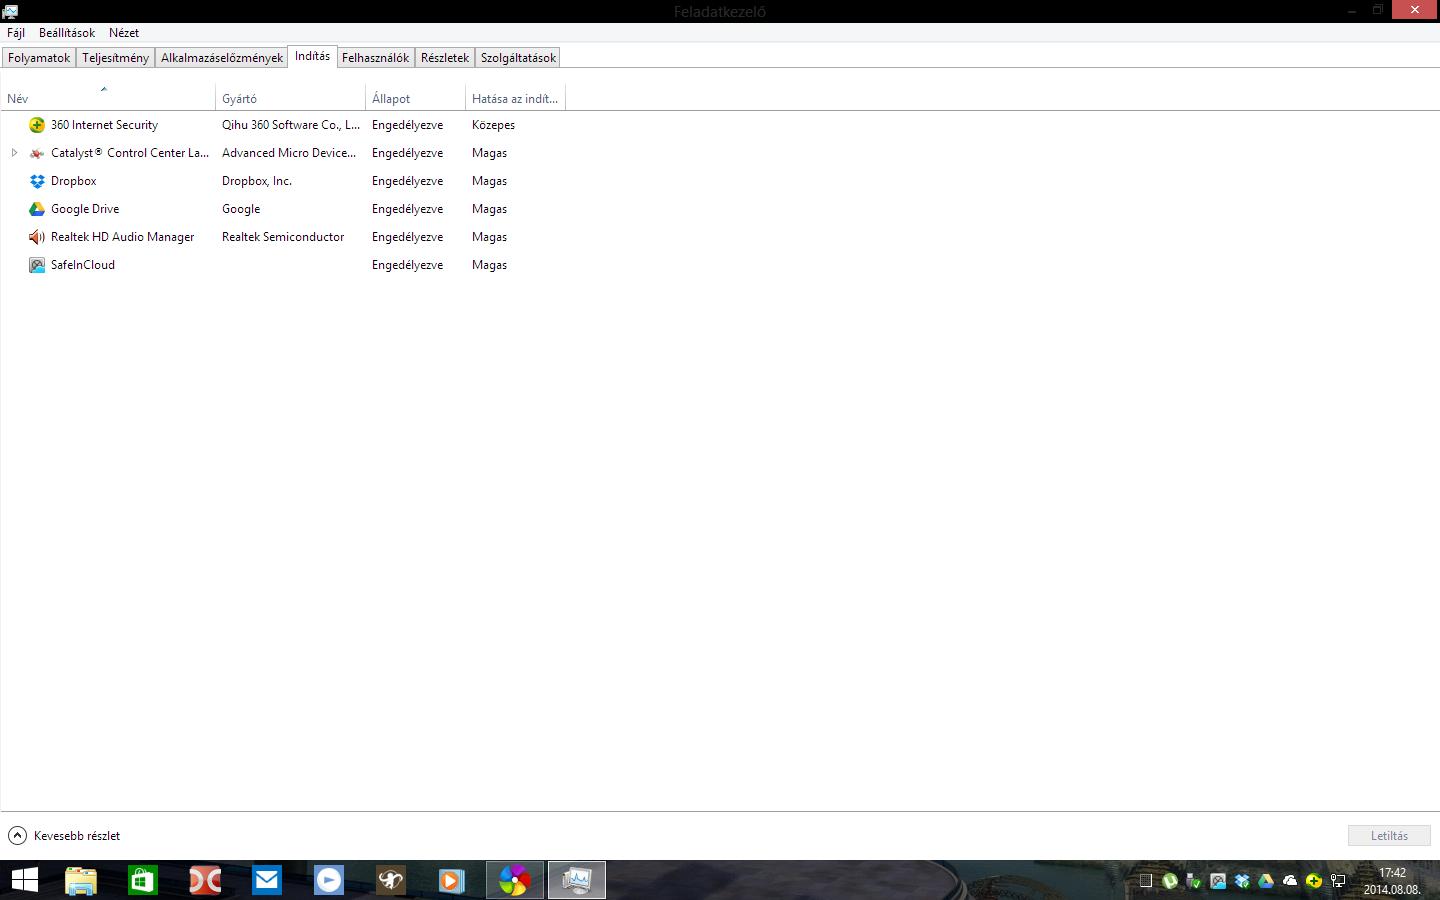
Task: Switch to the Szolgáltatások tab
Action: (518, 58)
